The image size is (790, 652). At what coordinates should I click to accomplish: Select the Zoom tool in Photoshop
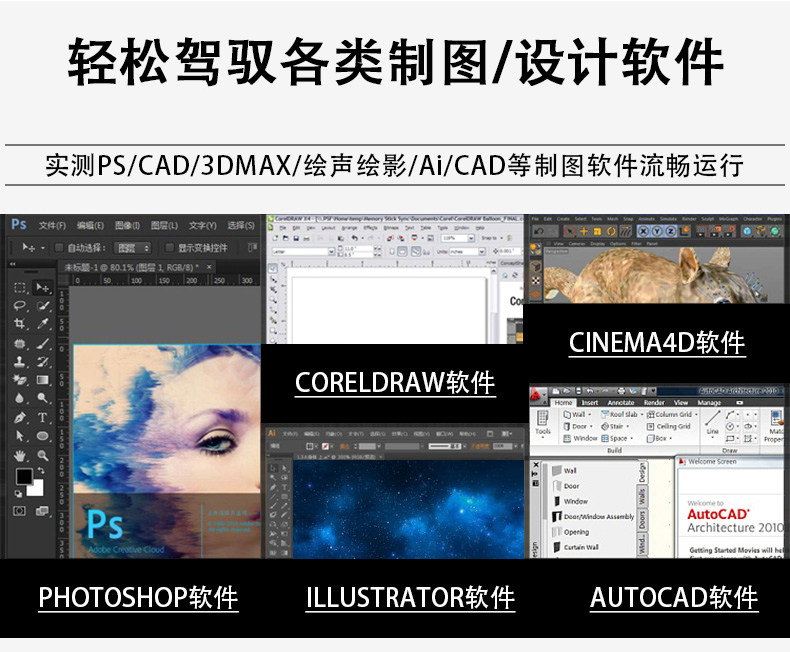click(x=43, y=455)
